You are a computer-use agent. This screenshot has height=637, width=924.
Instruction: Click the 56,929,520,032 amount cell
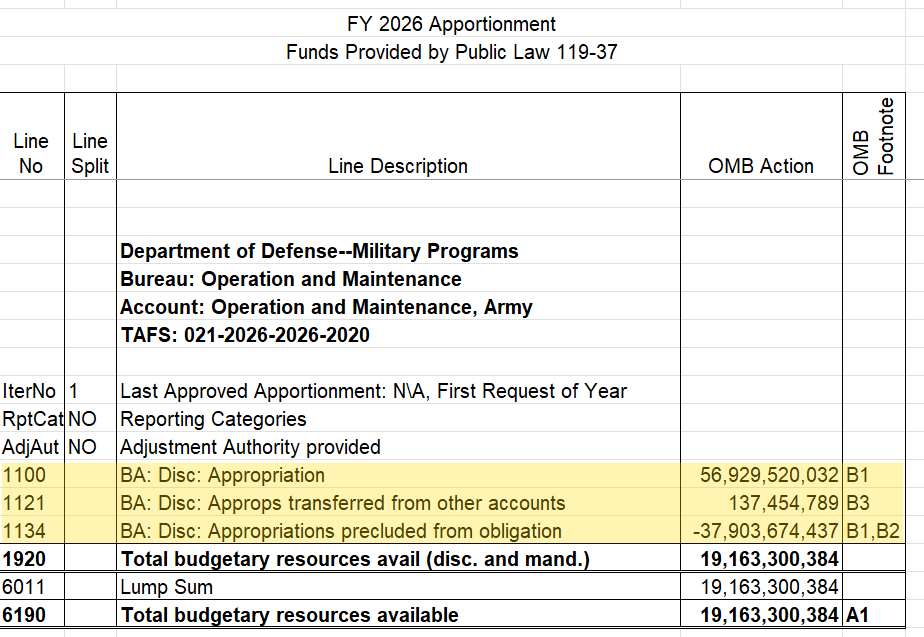point(761,475)
